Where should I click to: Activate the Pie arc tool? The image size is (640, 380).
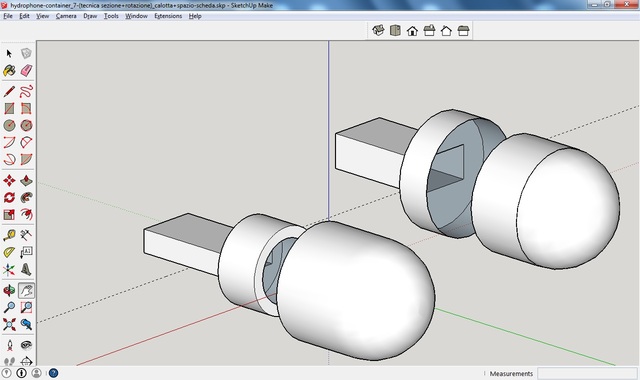[26, 159]
